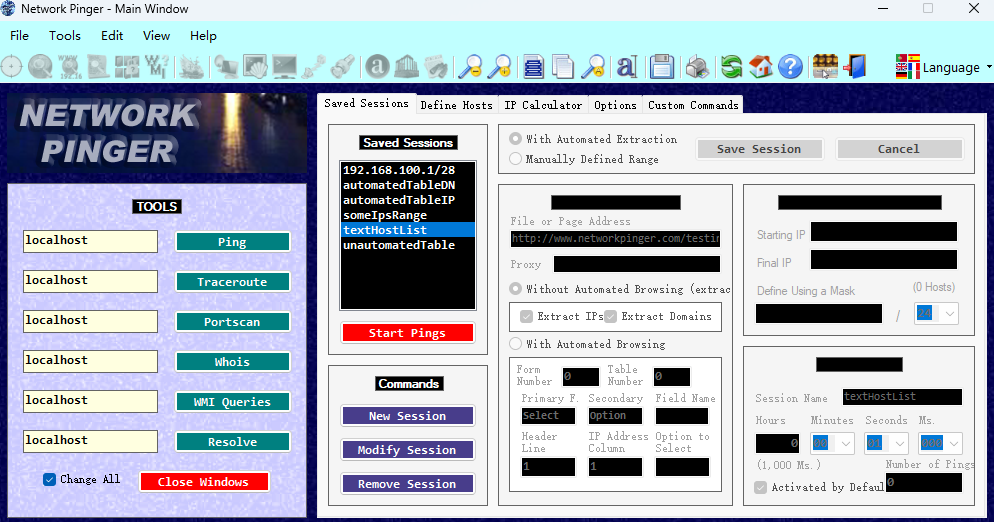Click the blue exit door icon
994x522 pixels.
(855, 67)
